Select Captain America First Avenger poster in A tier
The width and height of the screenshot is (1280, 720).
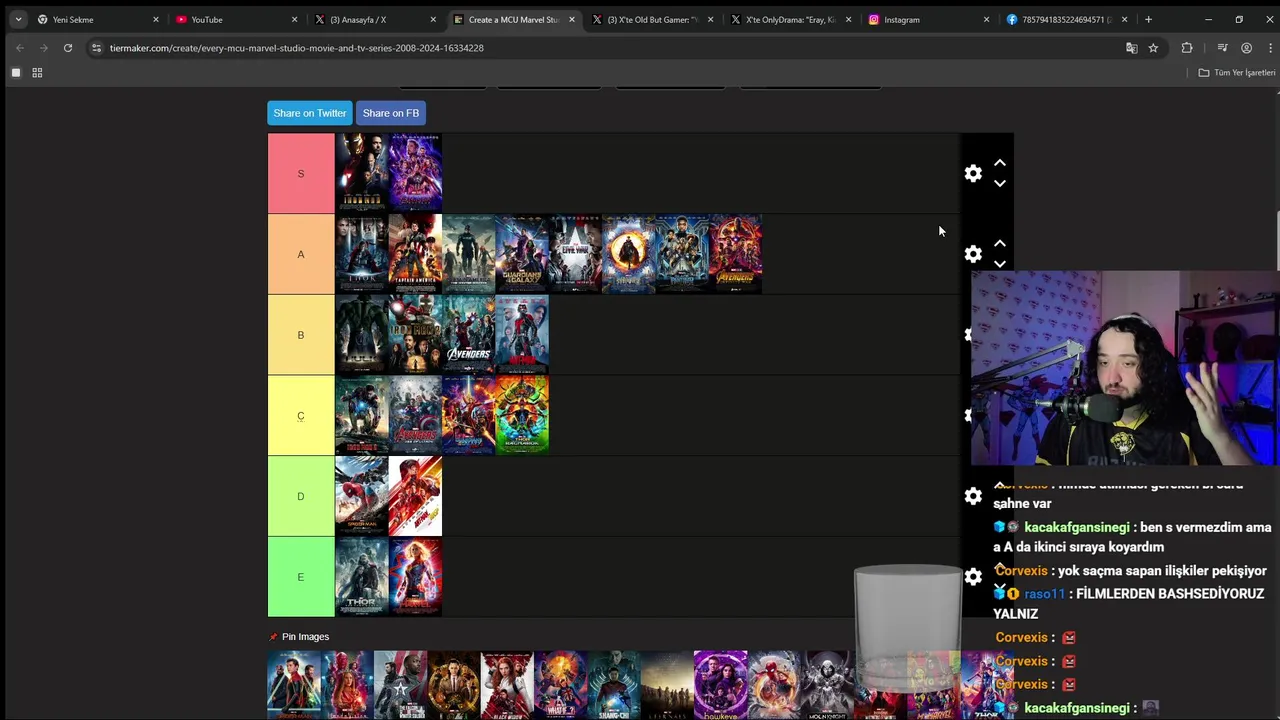[x=415, y=254]
